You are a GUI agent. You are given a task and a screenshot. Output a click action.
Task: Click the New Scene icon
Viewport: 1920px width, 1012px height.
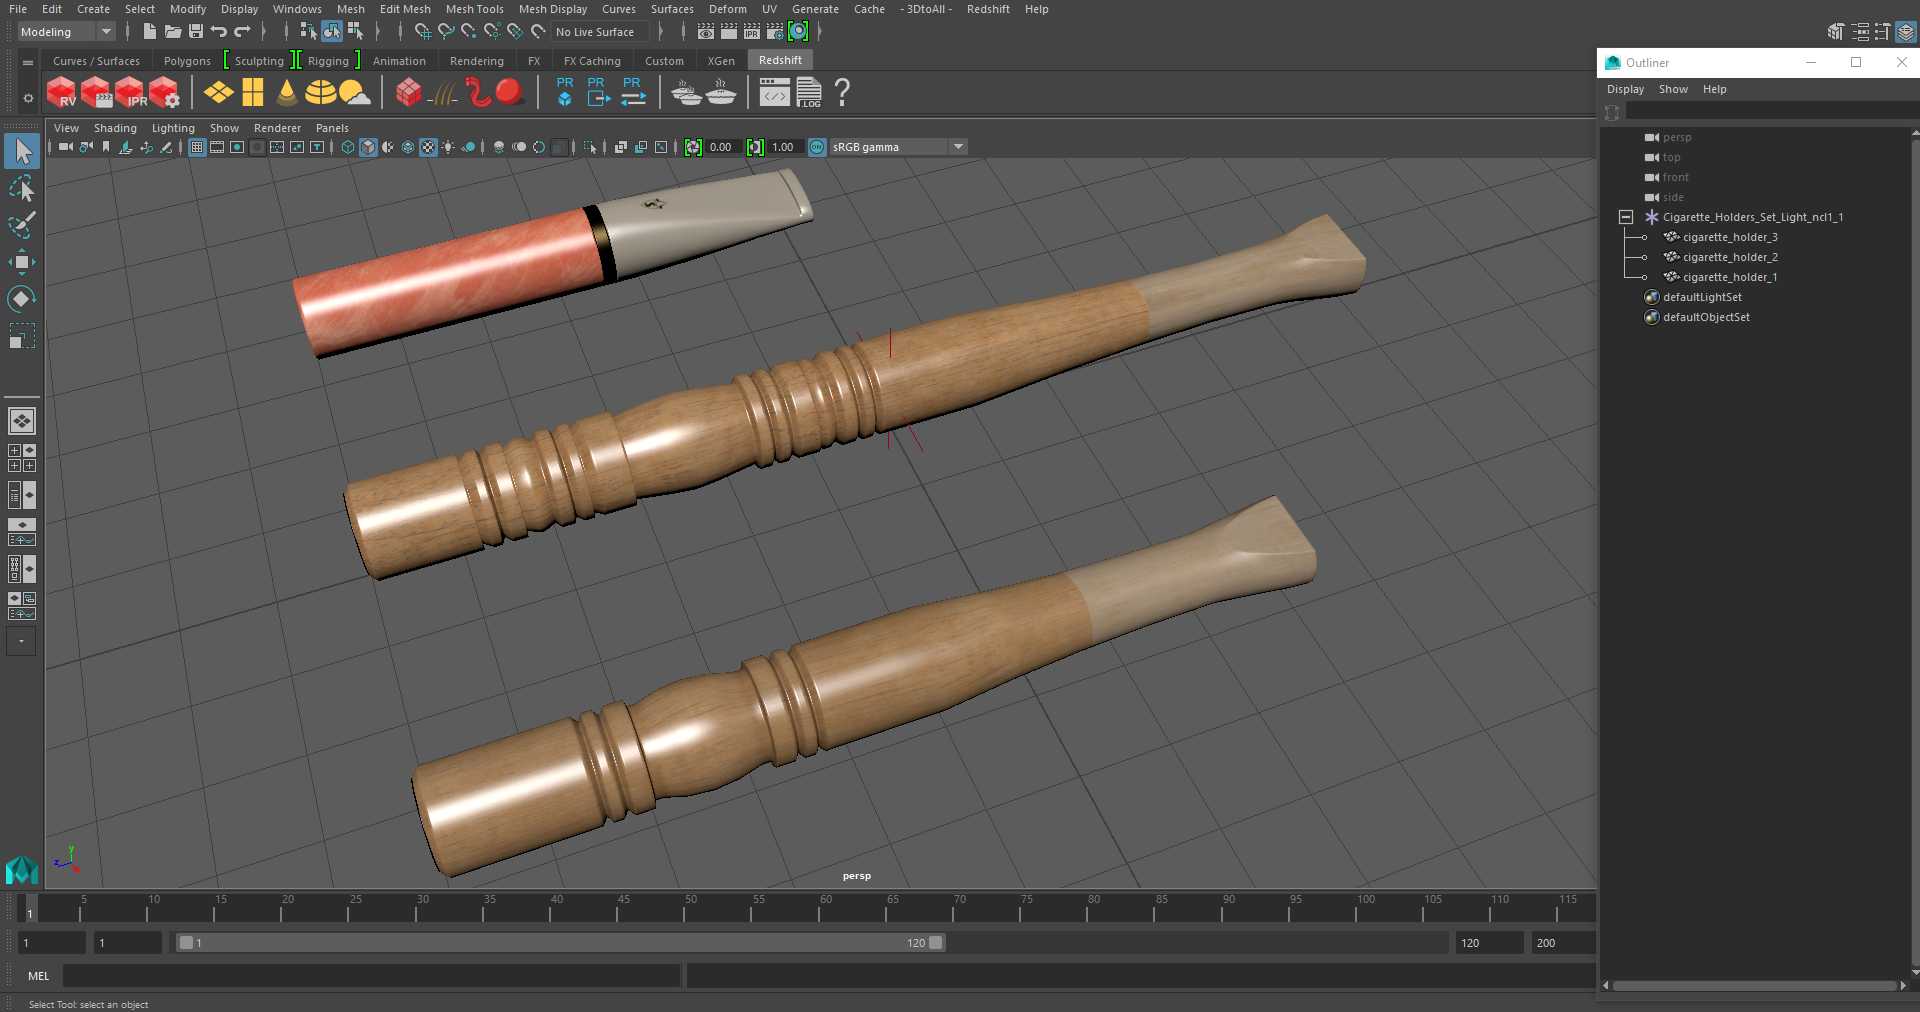point(149,32)
